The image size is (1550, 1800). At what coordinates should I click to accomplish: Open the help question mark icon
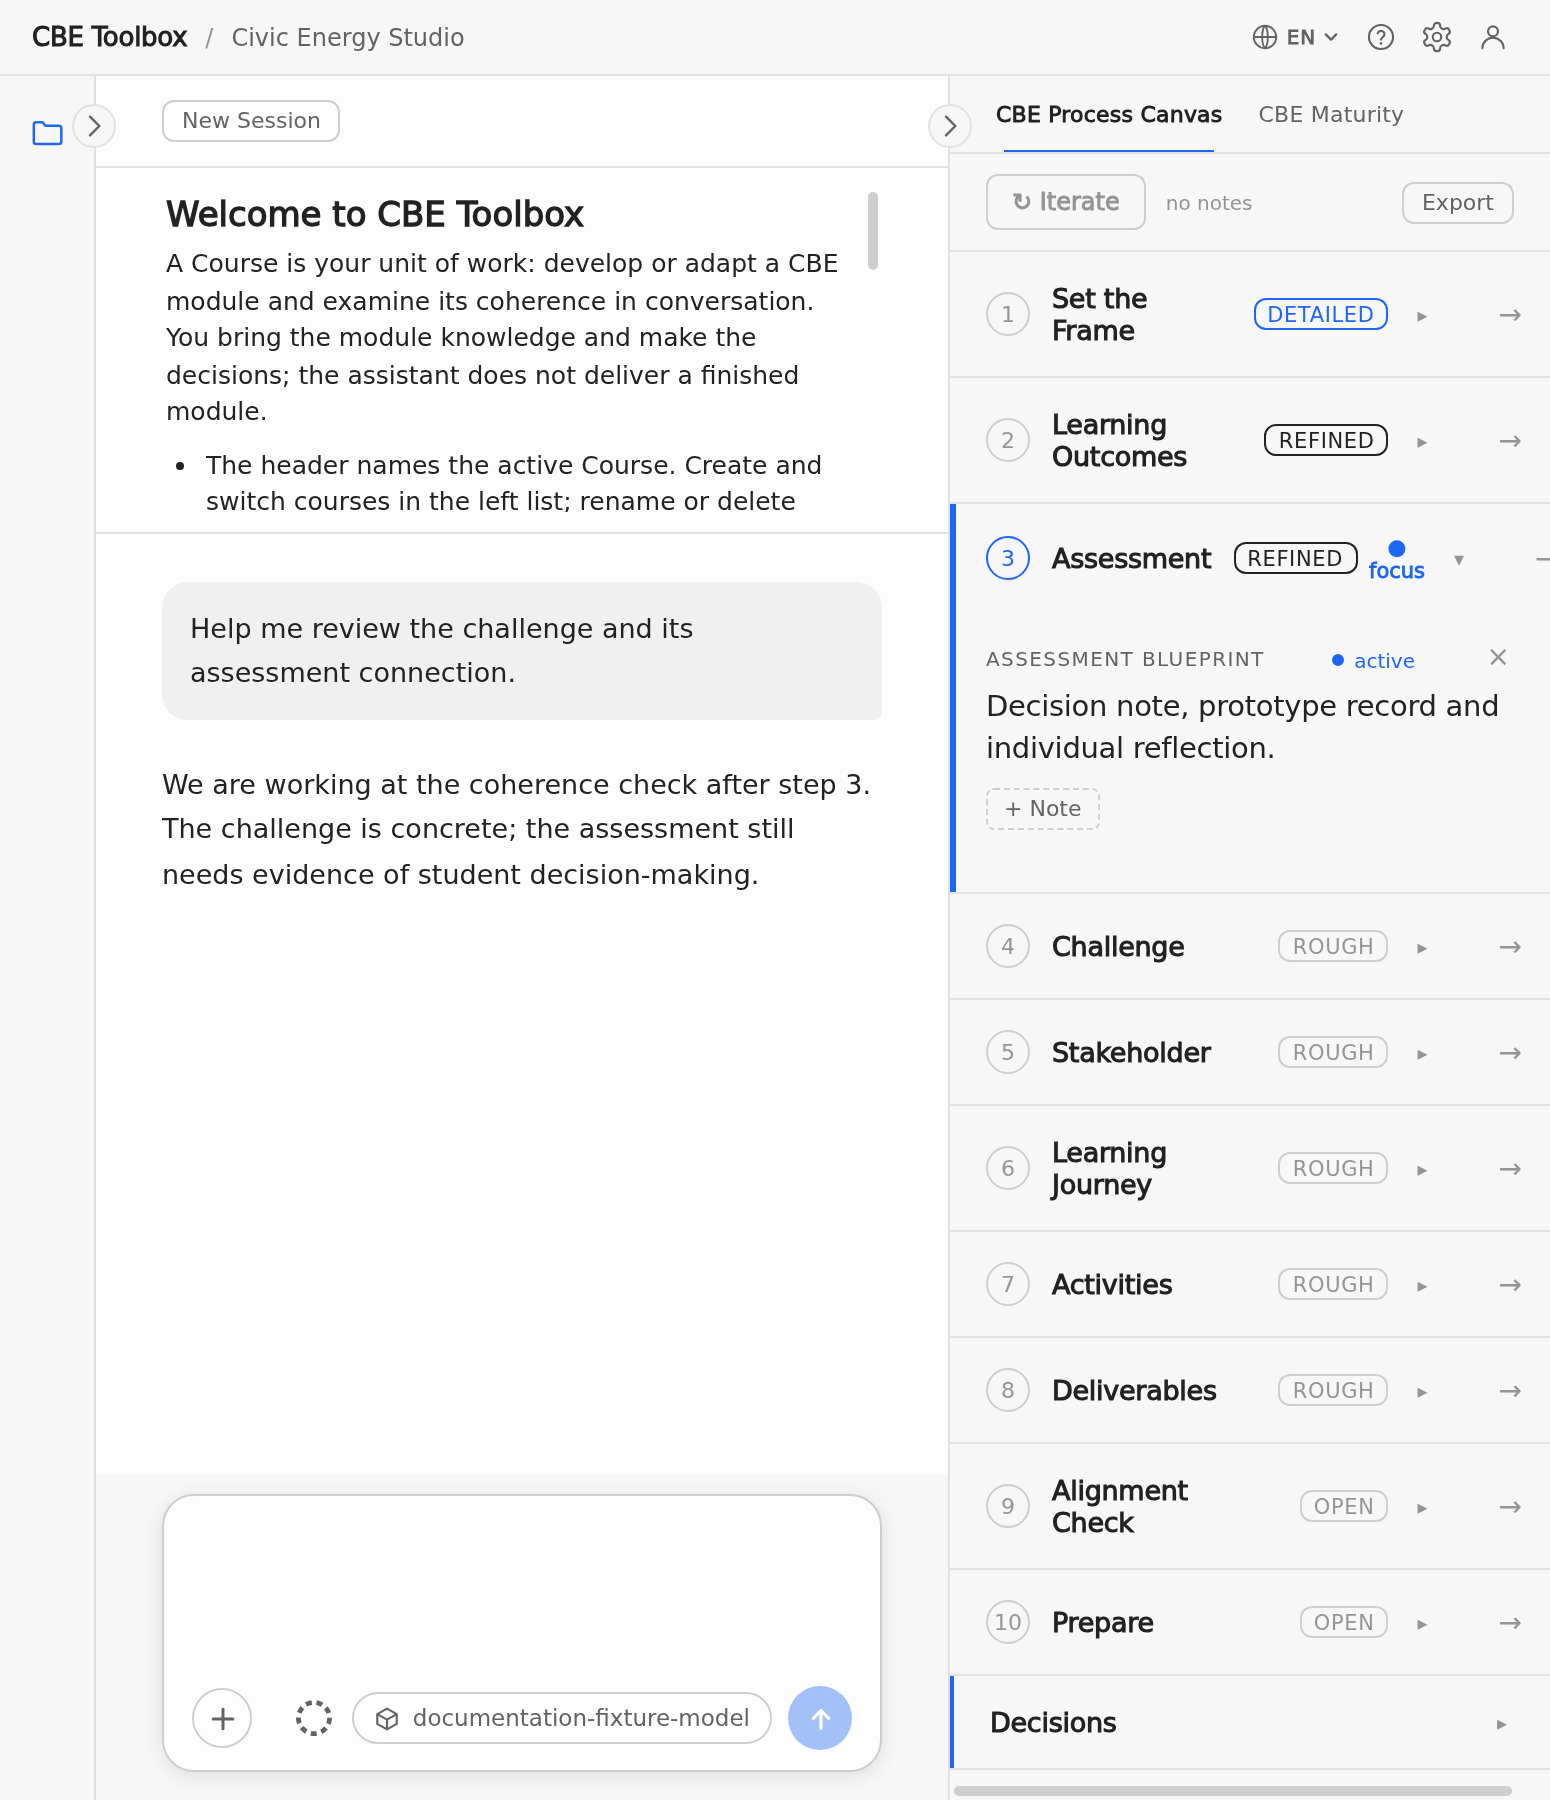point(1381,37)
